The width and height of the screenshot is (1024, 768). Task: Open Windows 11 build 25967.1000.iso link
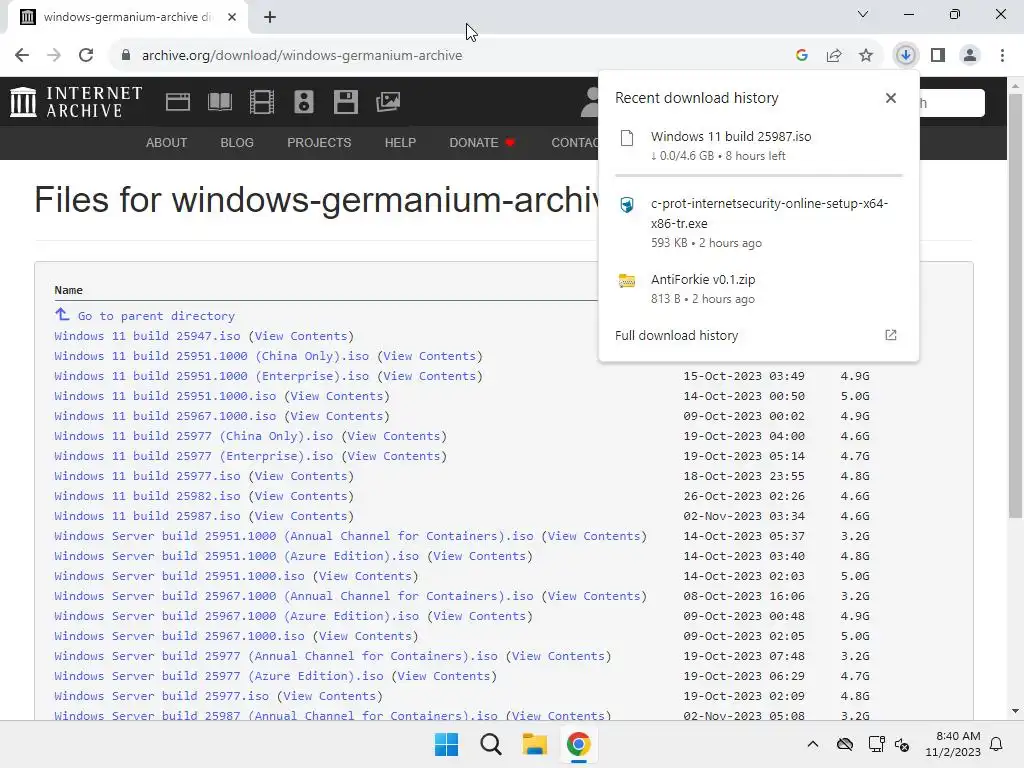(165, 416)
